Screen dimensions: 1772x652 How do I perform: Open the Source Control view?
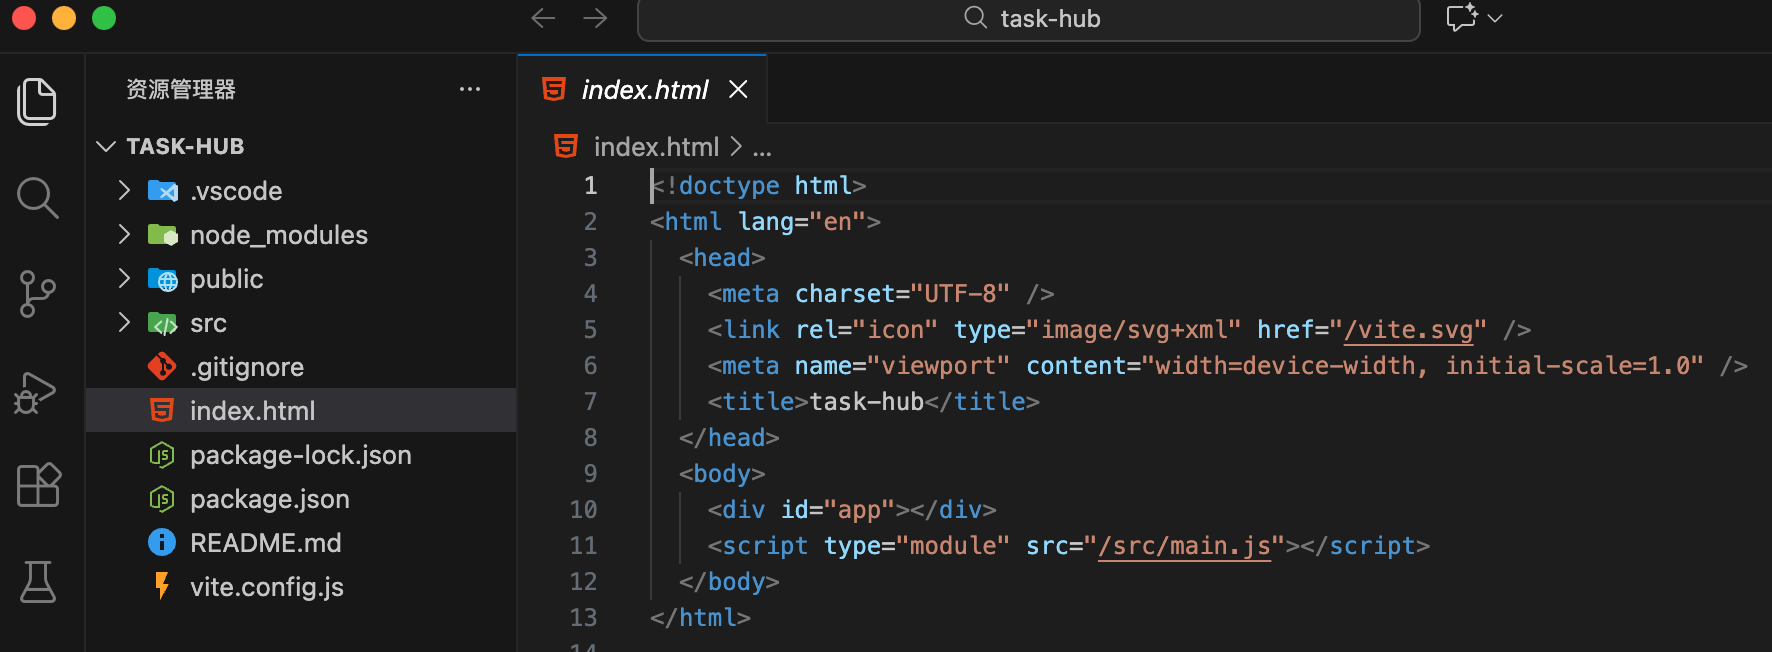pos(37,294)
